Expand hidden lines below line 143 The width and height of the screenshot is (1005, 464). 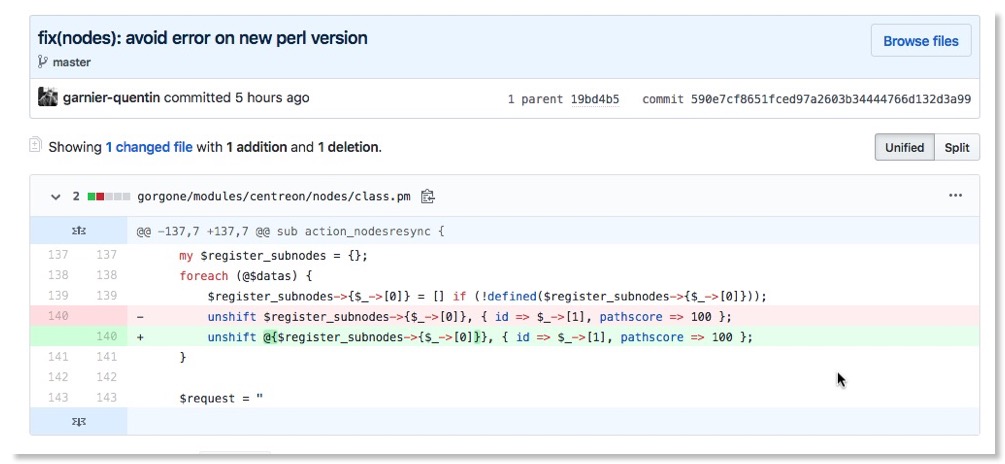click(x=79, y=421)
